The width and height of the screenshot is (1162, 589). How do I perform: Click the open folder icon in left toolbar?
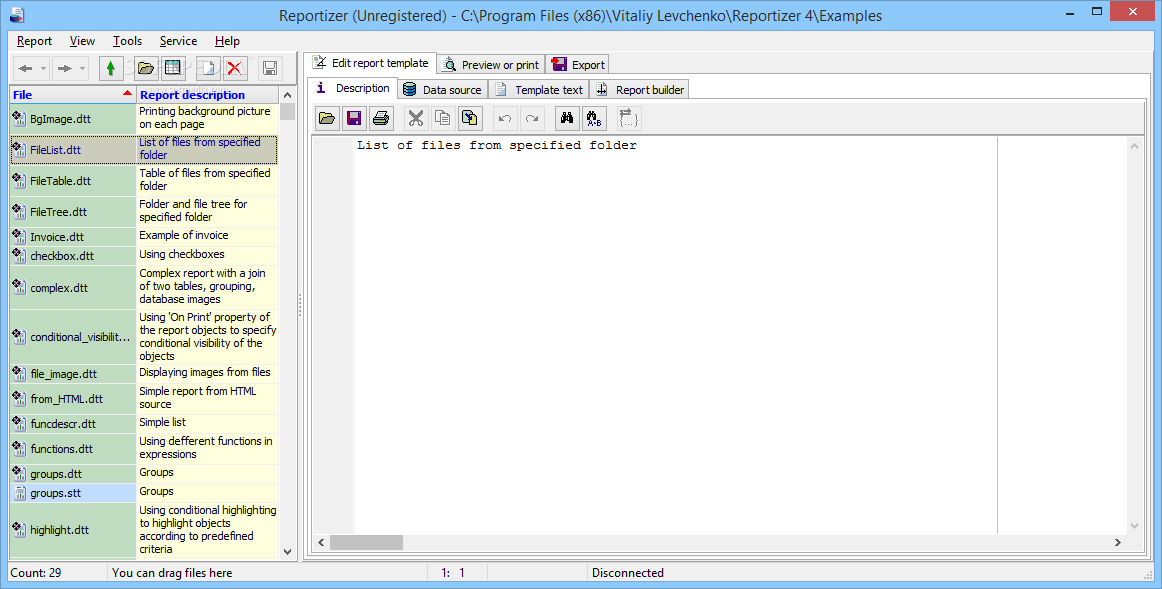pos(146,69)
